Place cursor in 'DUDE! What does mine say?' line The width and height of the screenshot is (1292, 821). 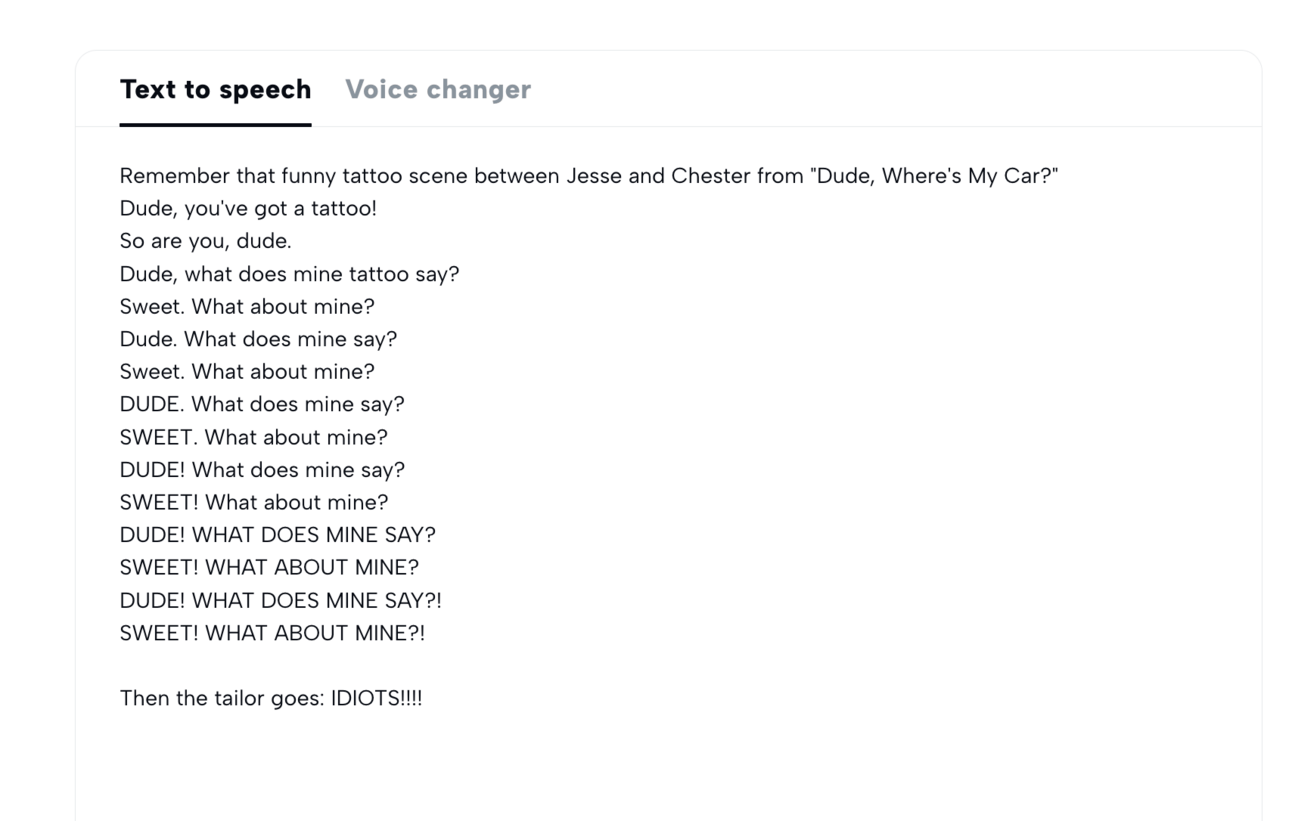(262, 469)
